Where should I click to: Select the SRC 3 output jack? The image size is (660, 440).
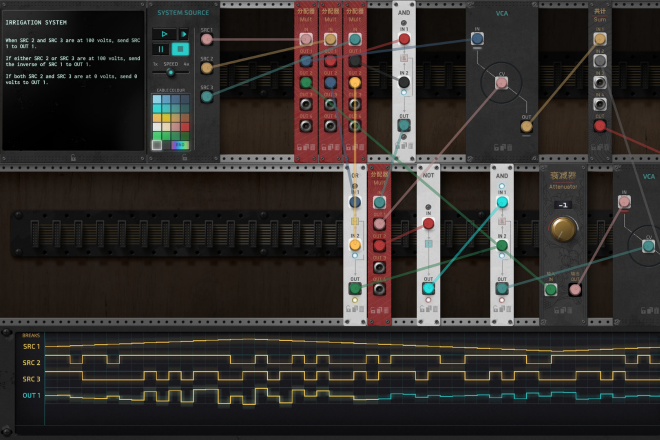[x=207, y=96]
